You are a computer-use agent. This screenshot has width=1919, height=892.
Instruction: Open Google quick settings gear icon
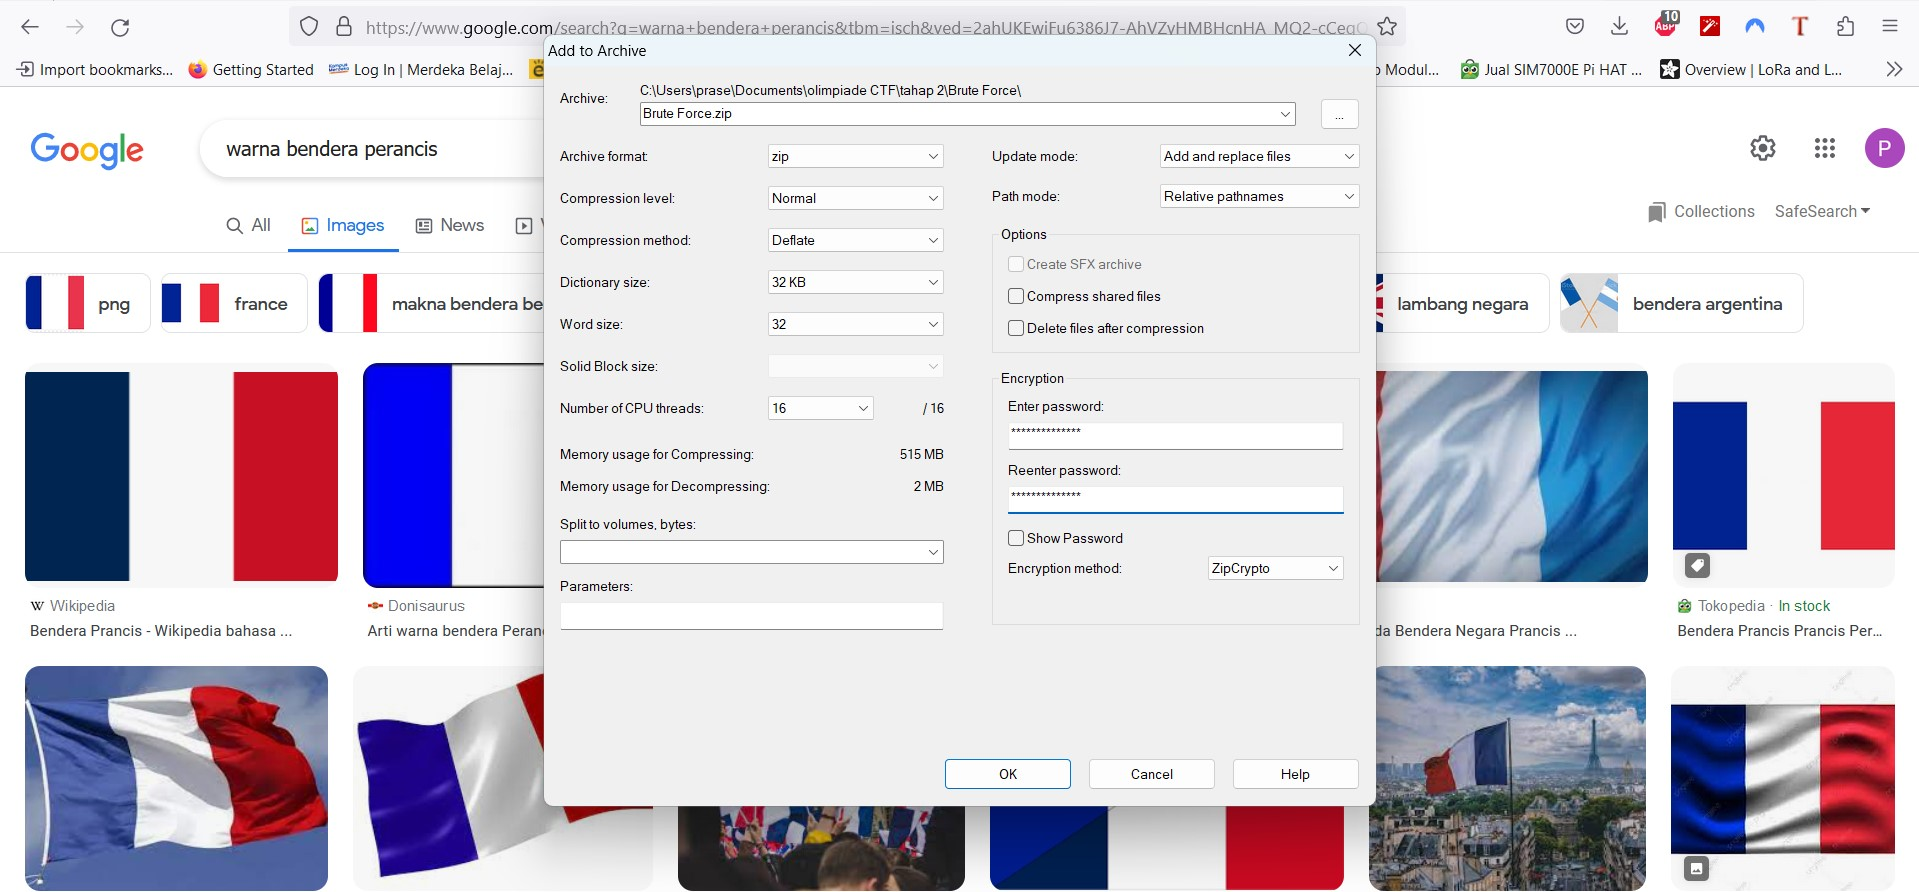1762,149
